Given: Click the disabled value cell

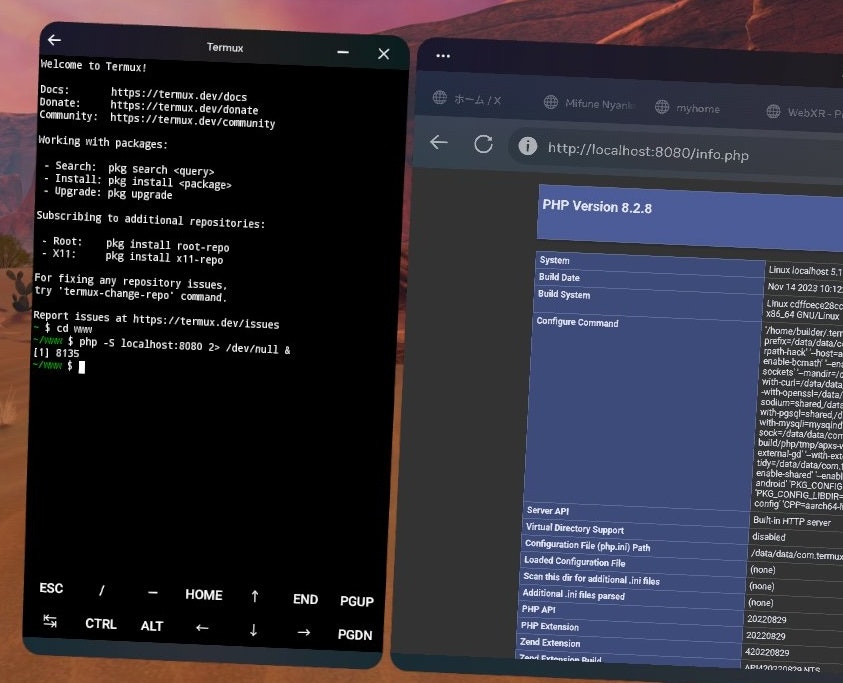Looking at the screenshot, I should 769,537.
